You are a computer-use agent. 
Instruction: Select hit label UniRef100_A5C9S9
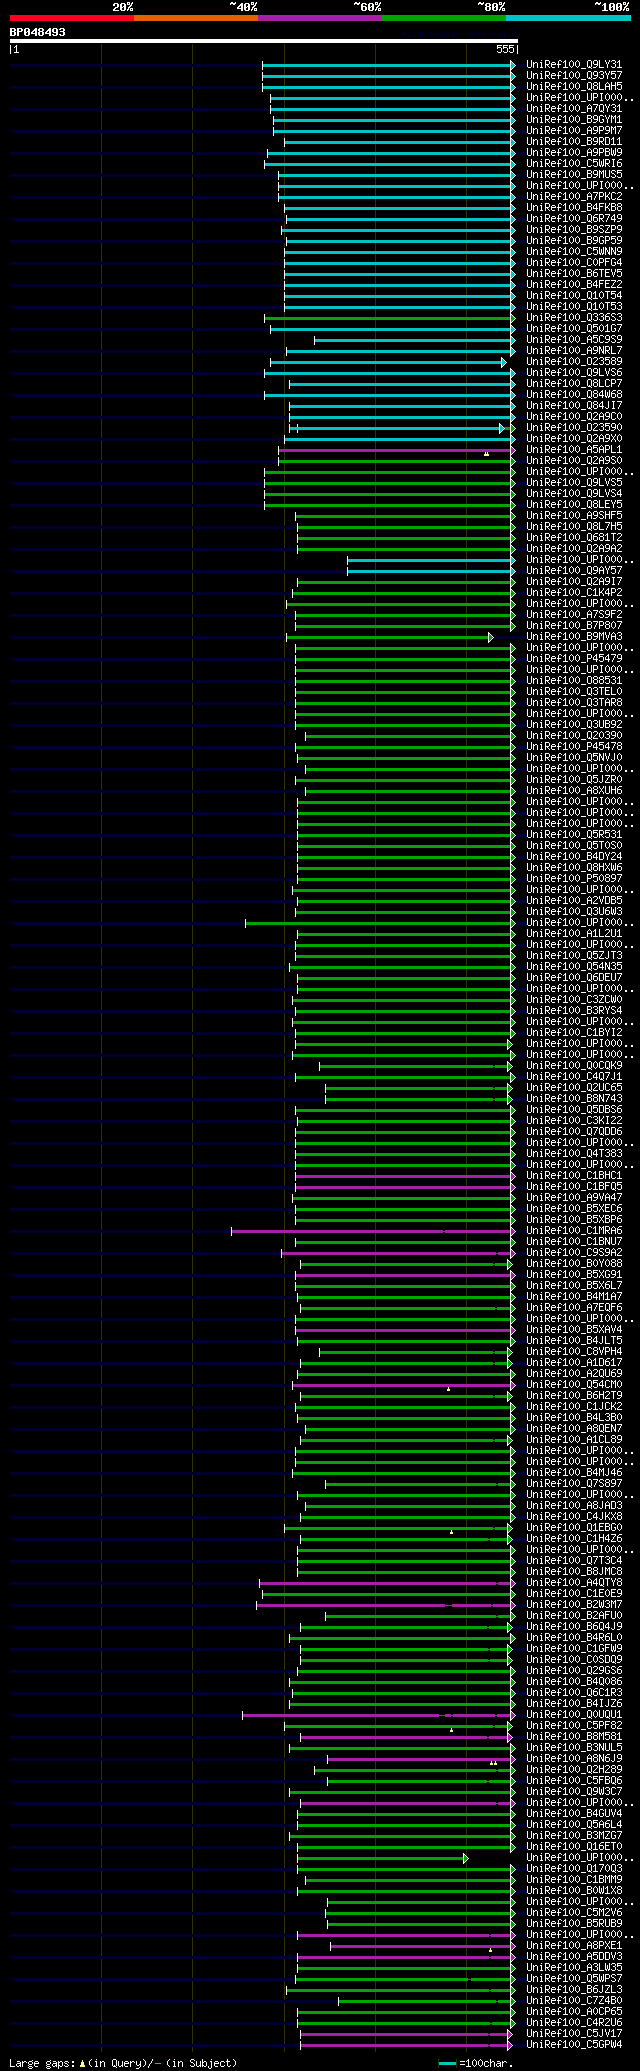(x=576, y=340)
